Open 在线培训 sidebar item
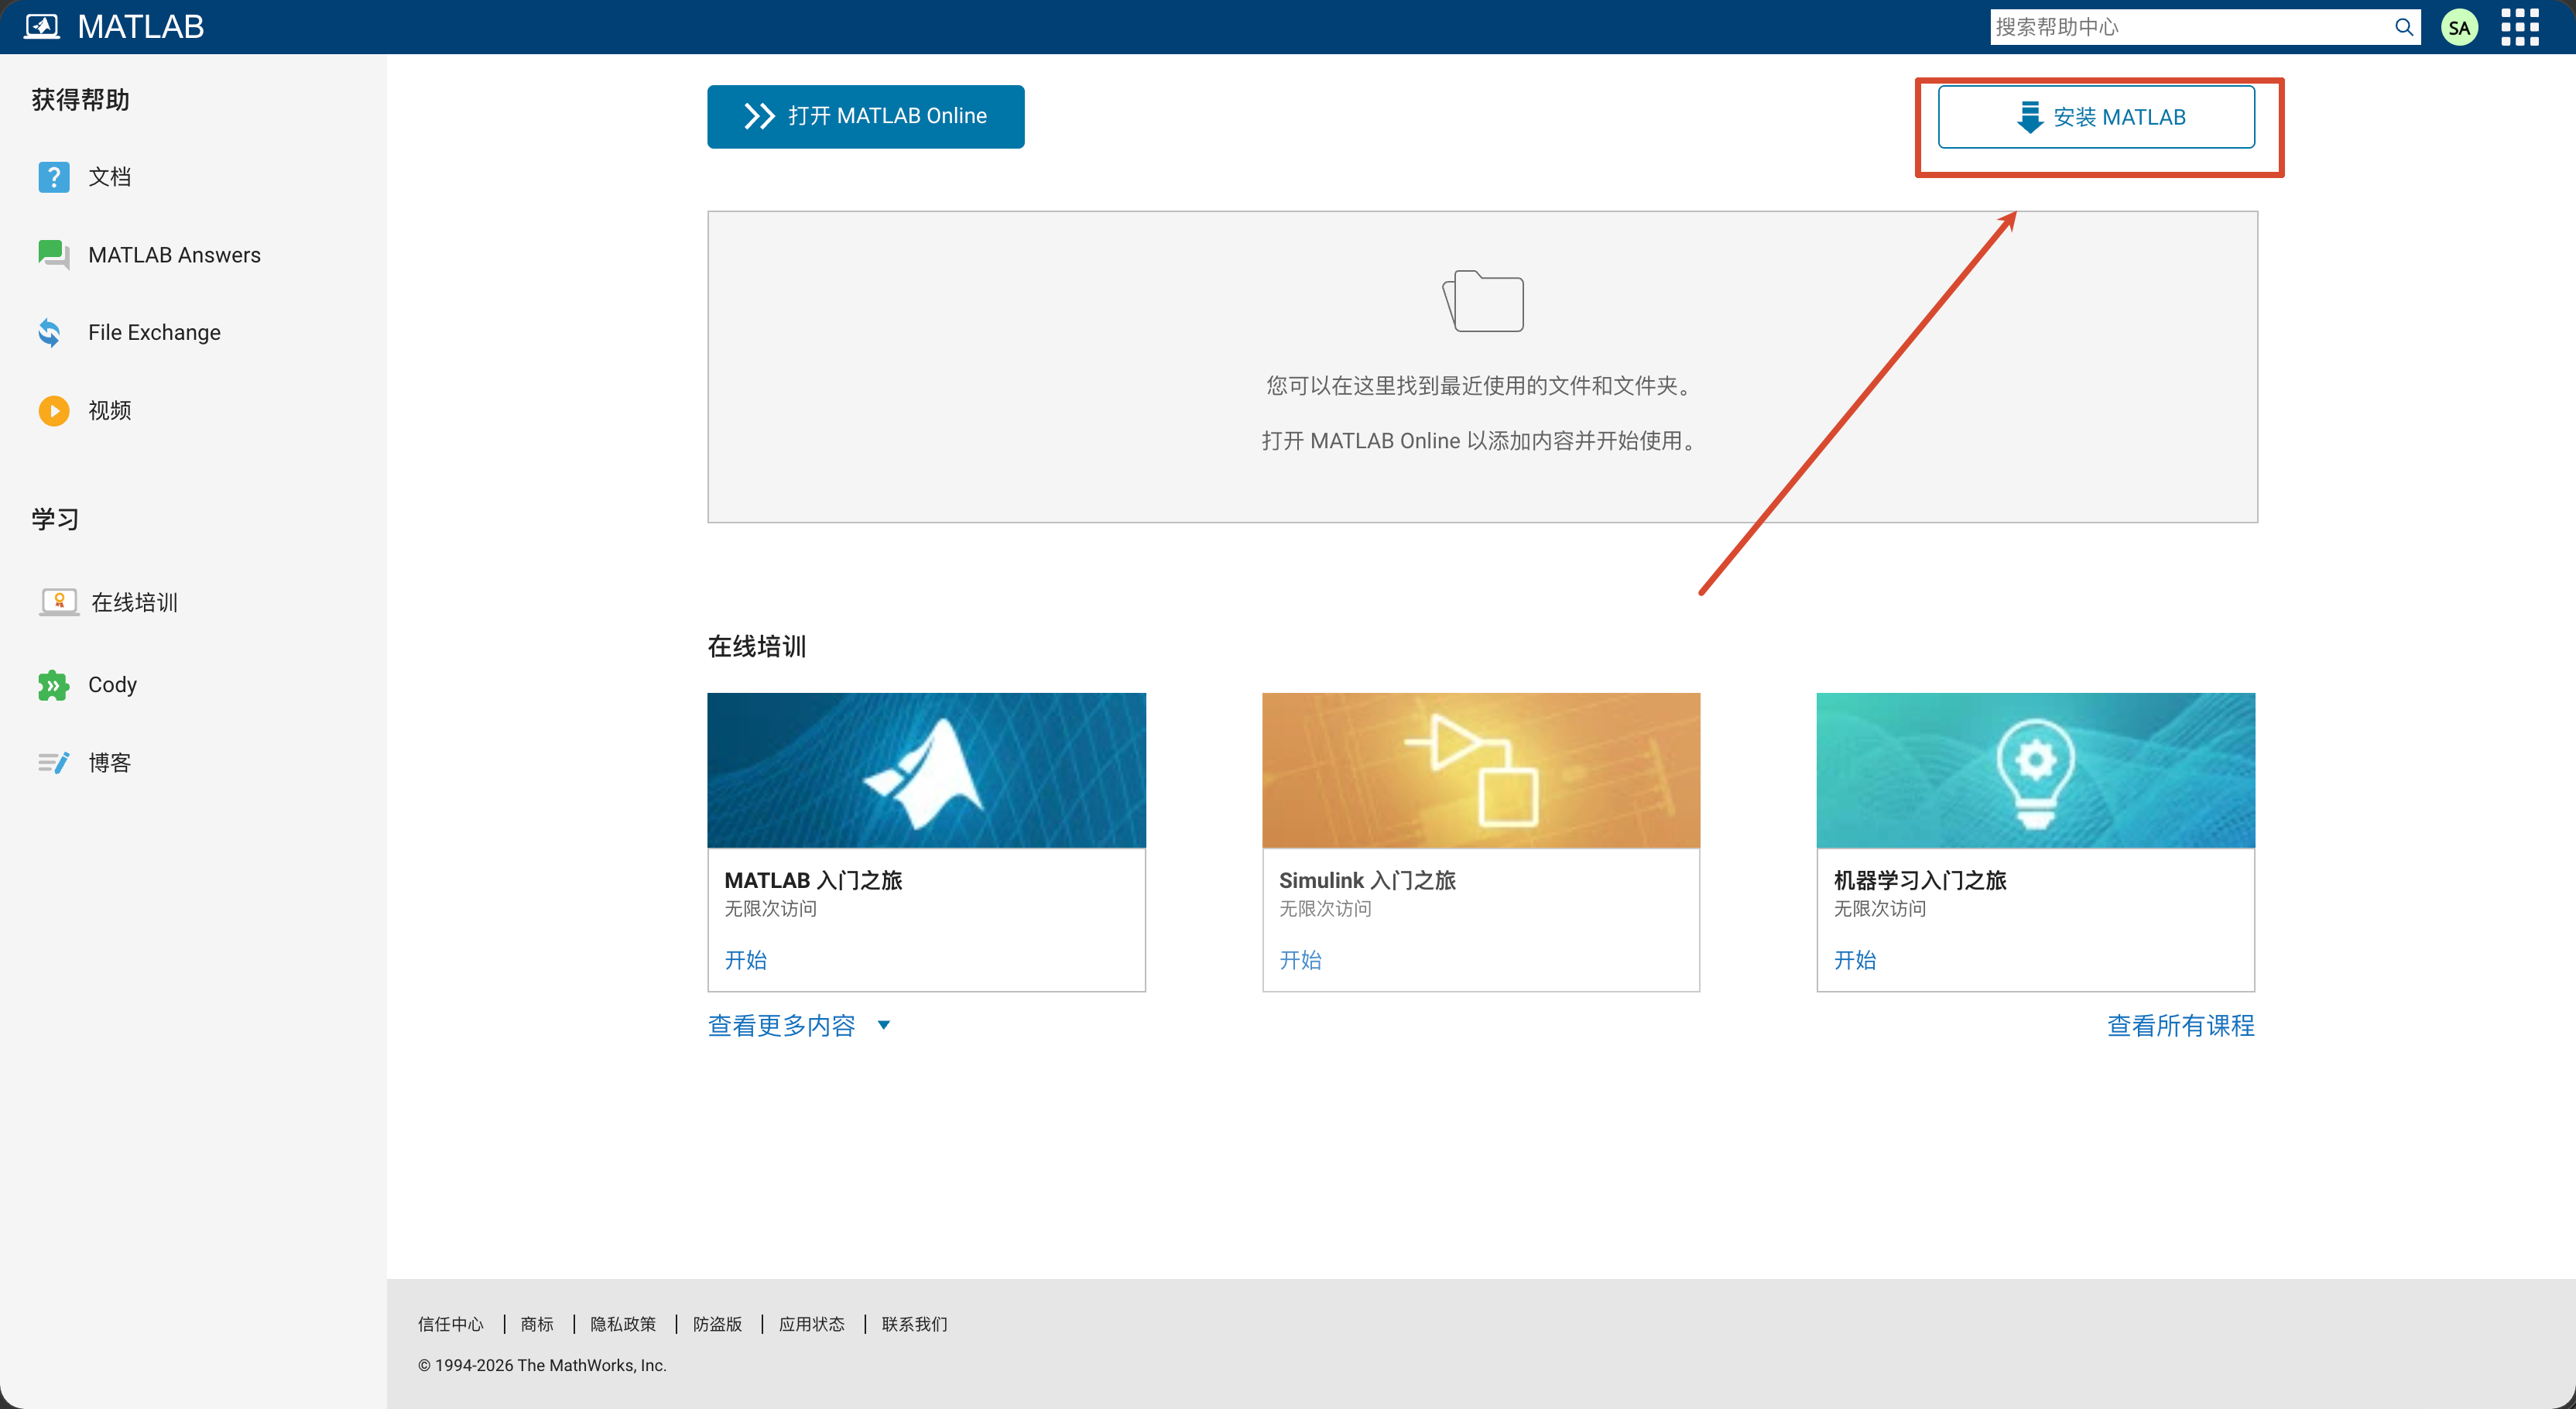The width and height of the screenshot is (2576, 1409). (x=135, y=602)
